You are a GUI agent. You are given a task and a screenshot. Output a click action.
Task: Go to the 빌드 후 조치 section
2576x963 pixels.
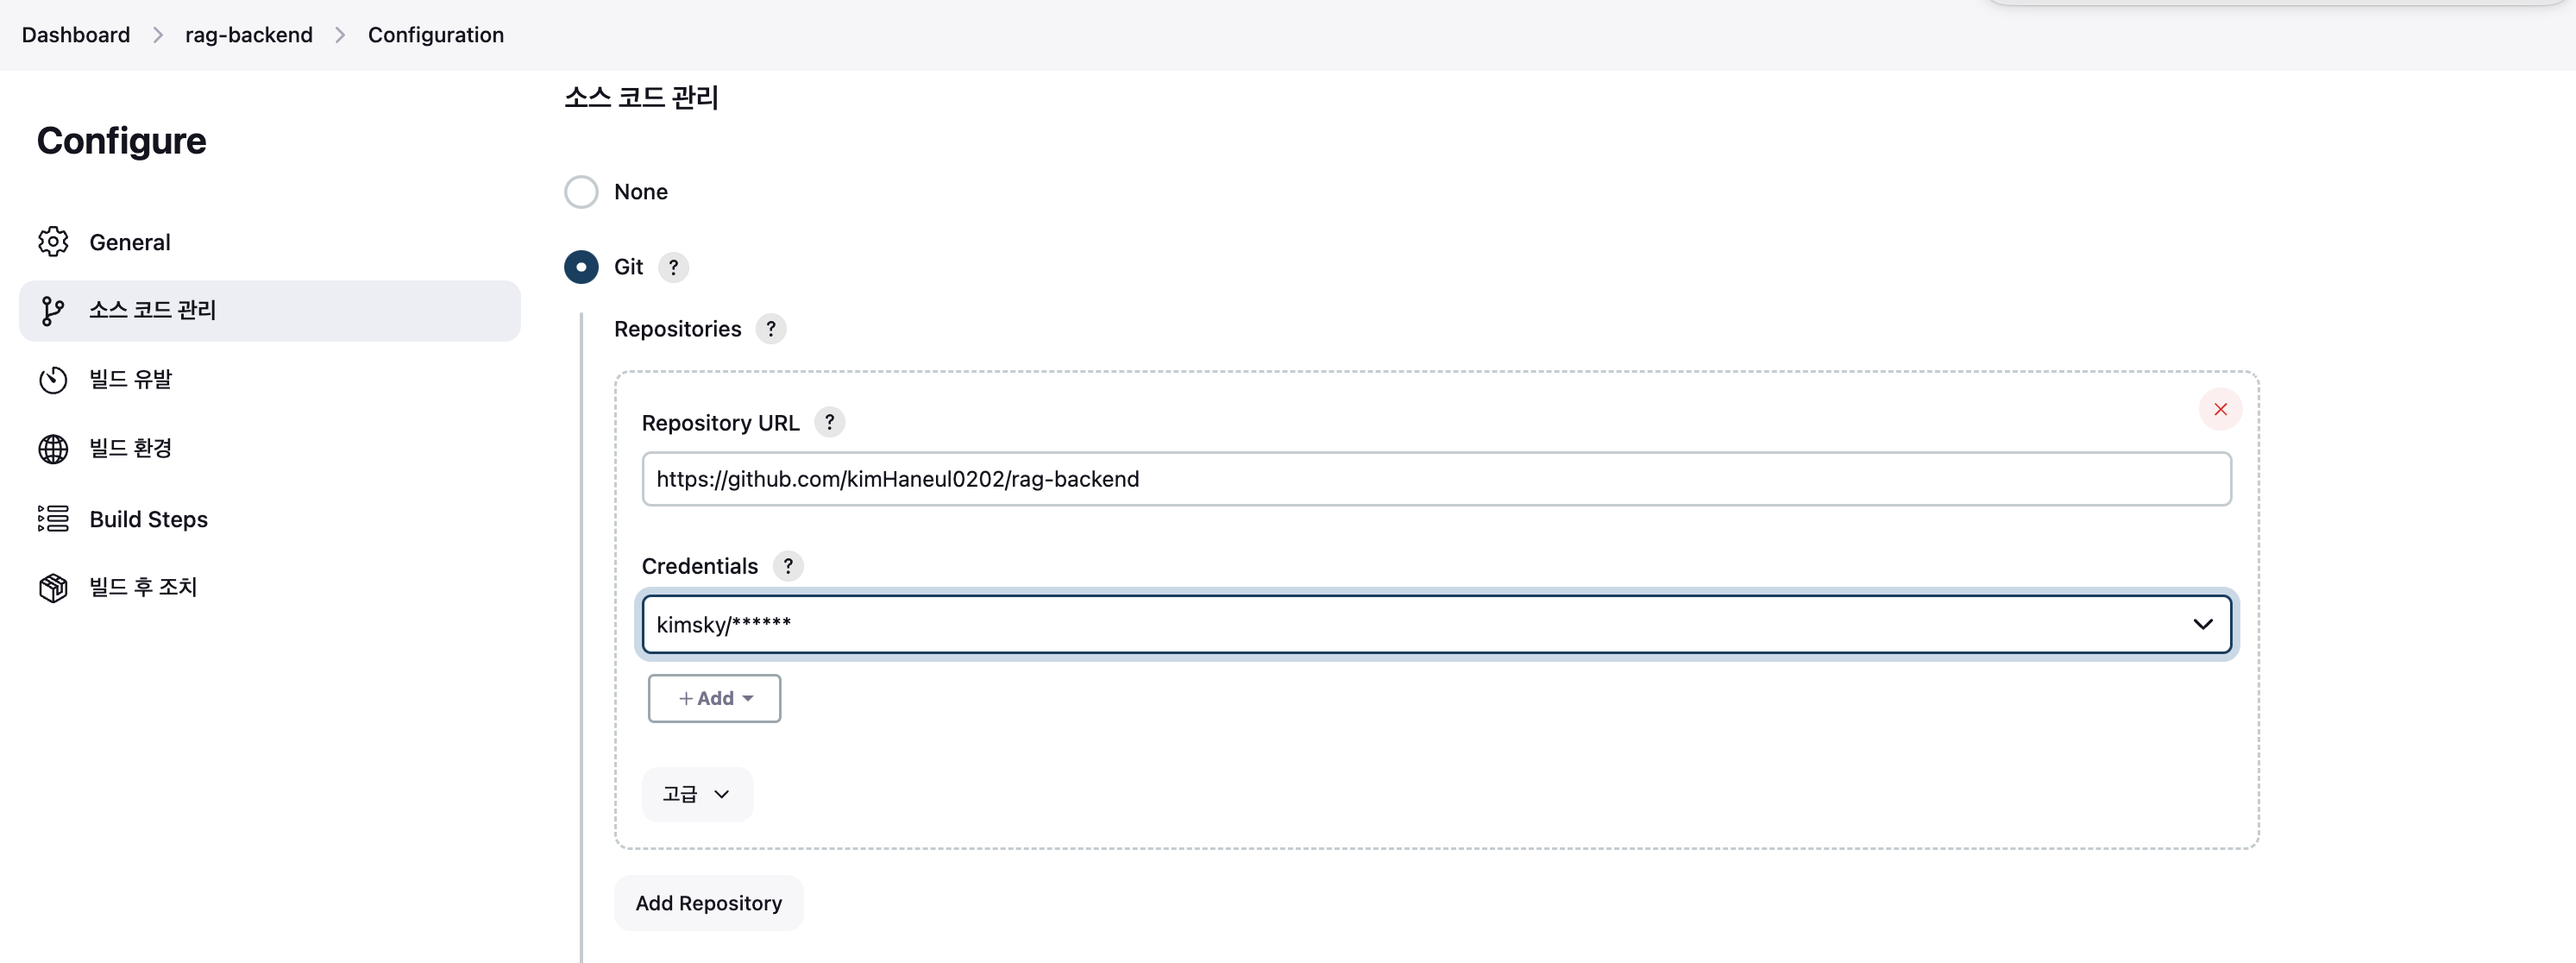point(270,587)
